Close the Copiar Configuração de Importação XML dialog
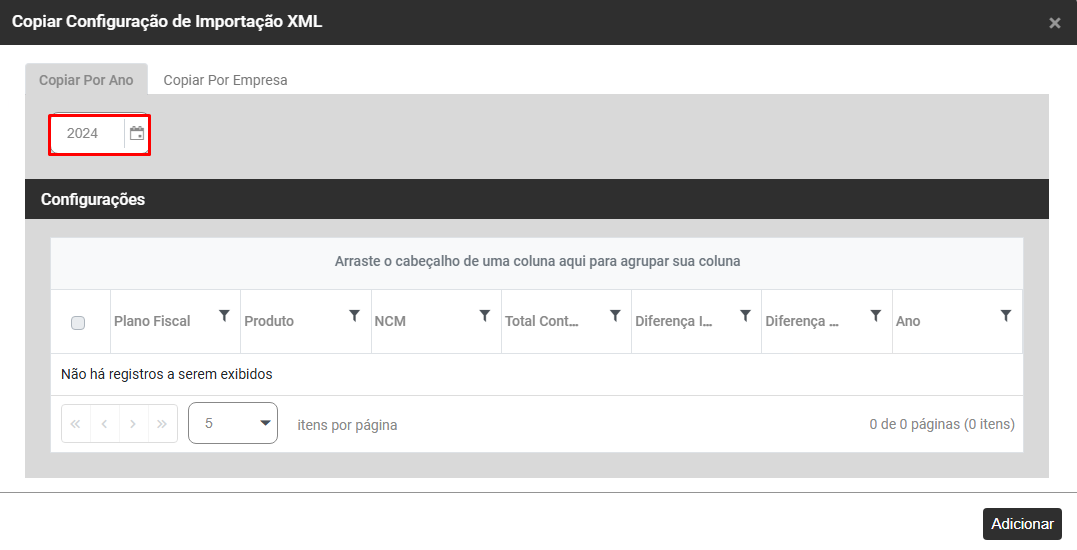The width and height of the screenshot is (1077, 550). 1054,23
